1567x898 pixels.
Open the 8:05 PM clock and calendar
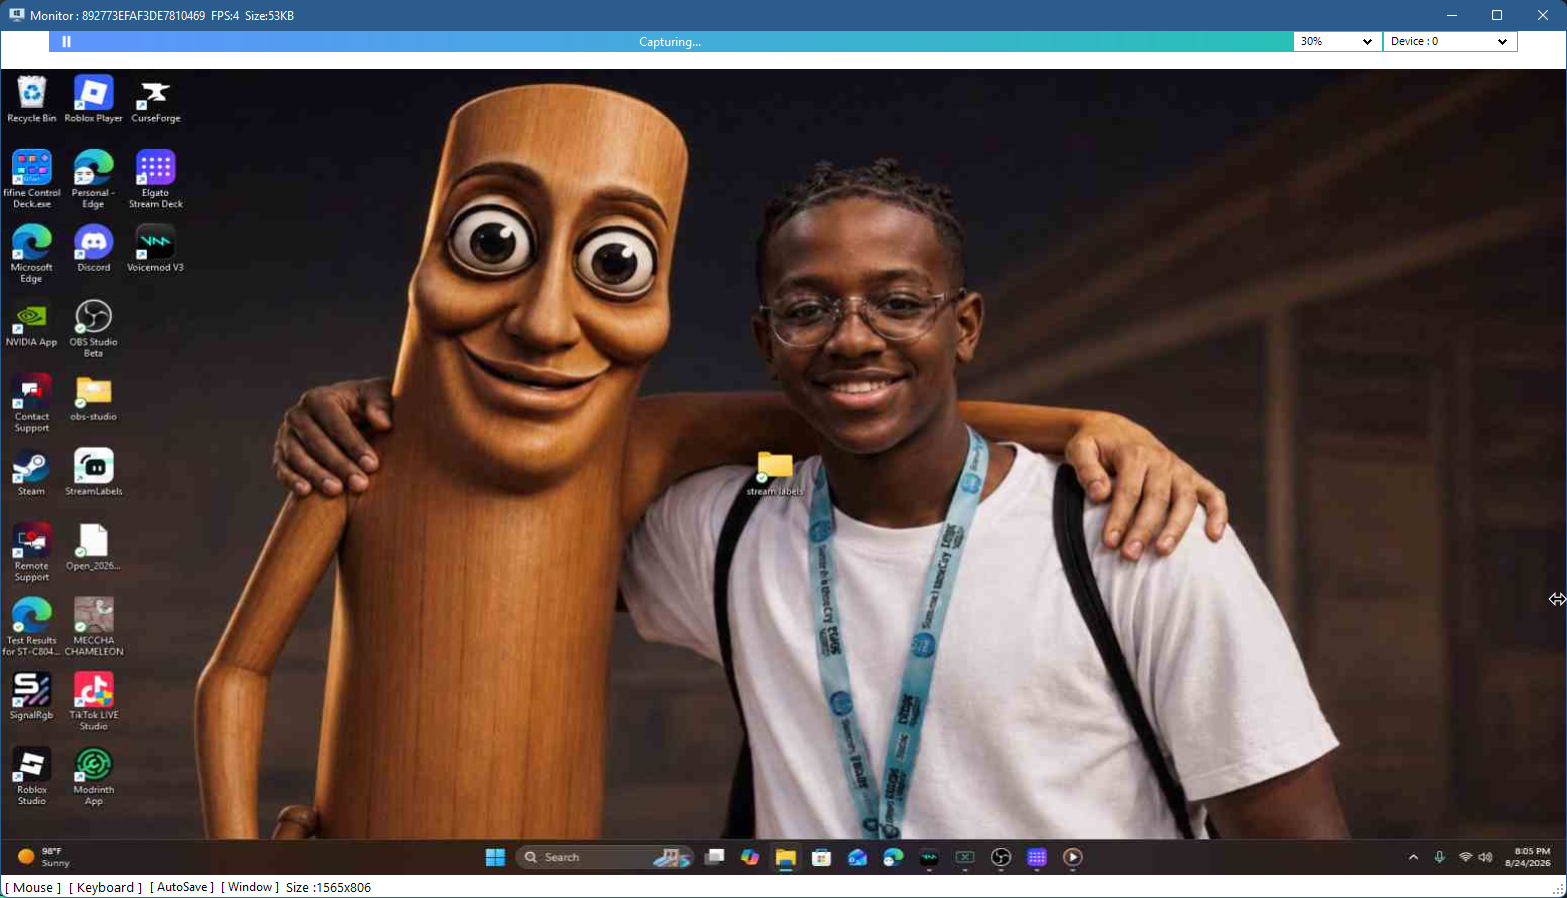tap(1528, 857)
